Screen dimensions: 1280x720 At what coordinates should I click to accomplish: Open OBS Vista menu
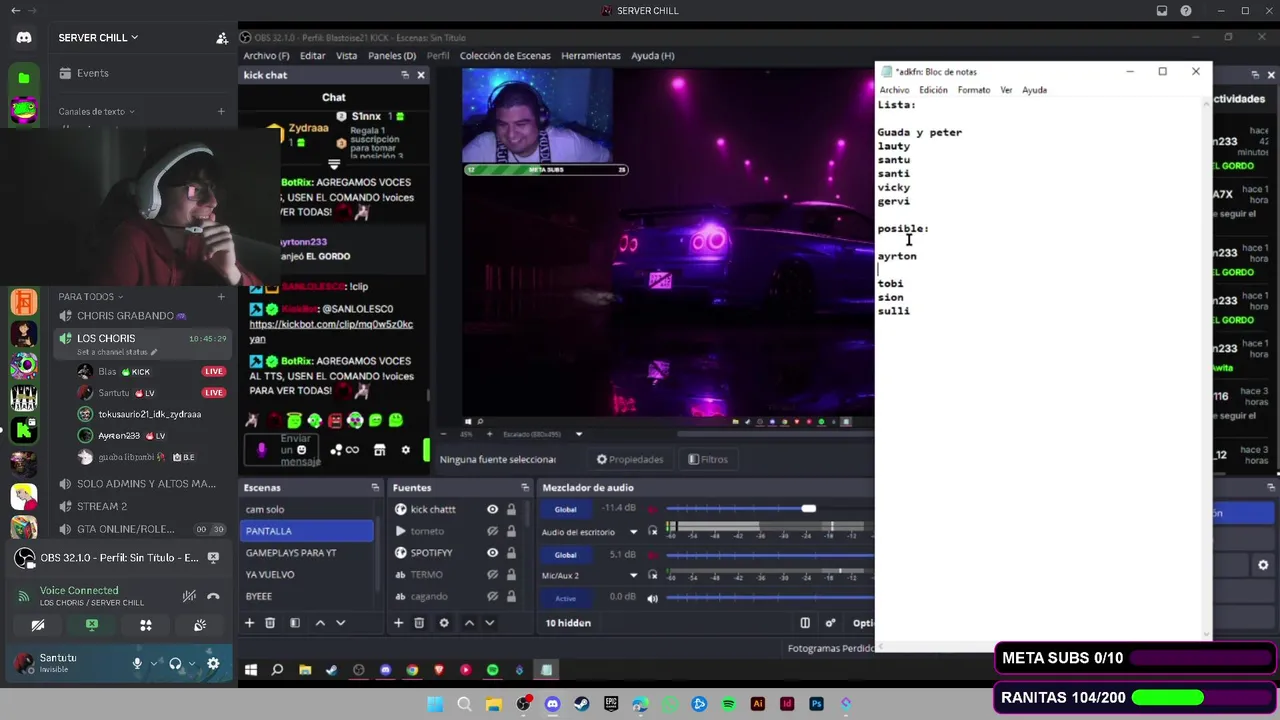(x=347, y=56)
